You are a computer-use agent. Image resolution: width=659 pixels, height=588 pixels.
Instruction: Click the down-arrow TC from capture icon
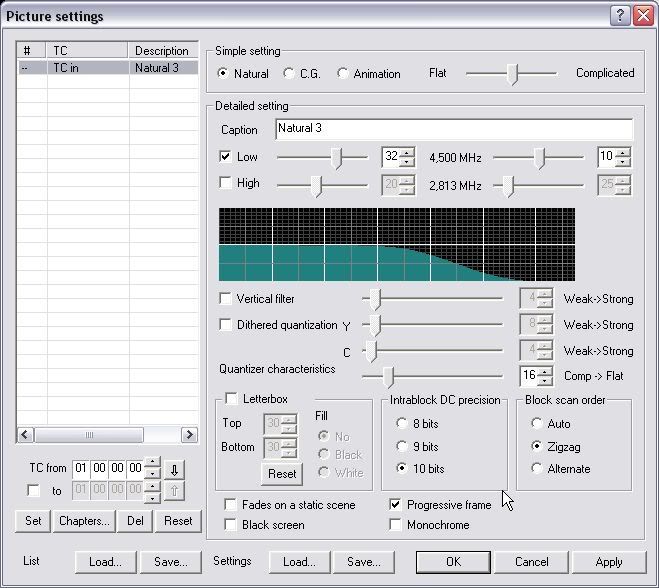click(x=175, y=468)
